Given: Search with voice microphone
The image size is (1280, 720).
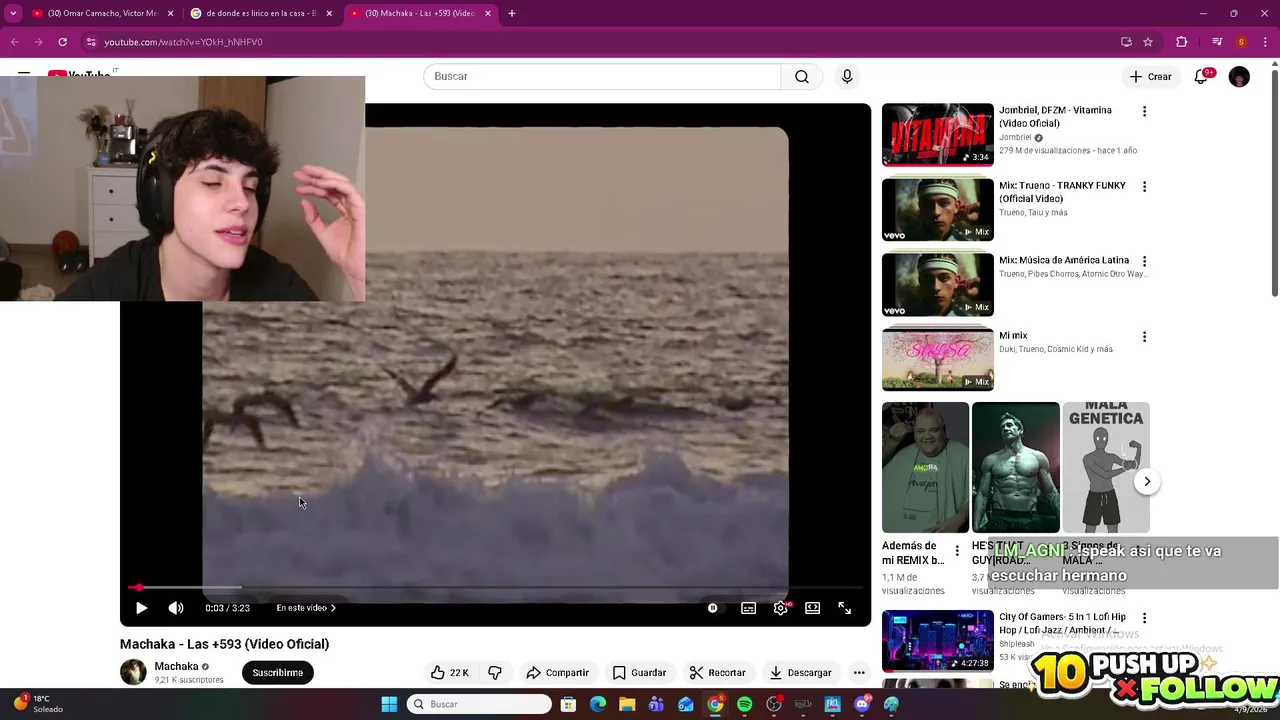Looking at the screenshot, I should [x=847, y=76].
